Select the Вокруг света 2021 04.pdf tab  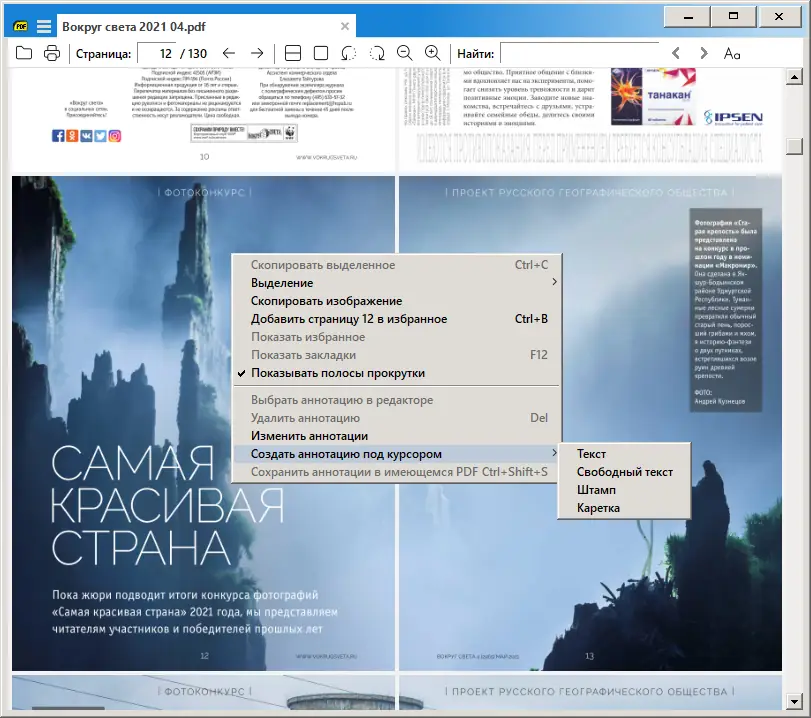[x=206, y=26]
